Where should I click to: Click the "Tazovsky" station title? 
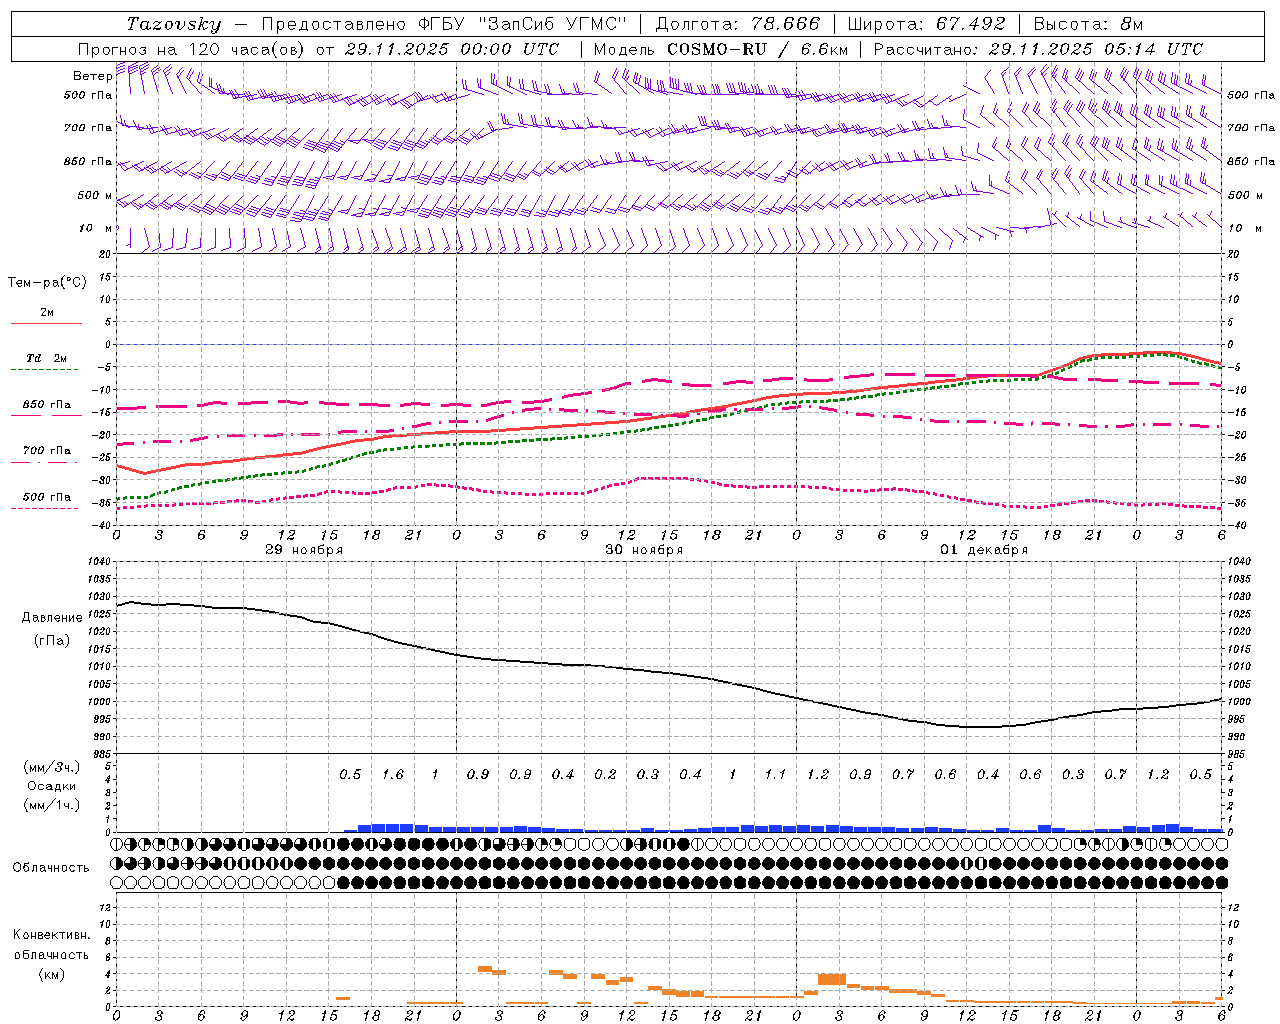174,23
